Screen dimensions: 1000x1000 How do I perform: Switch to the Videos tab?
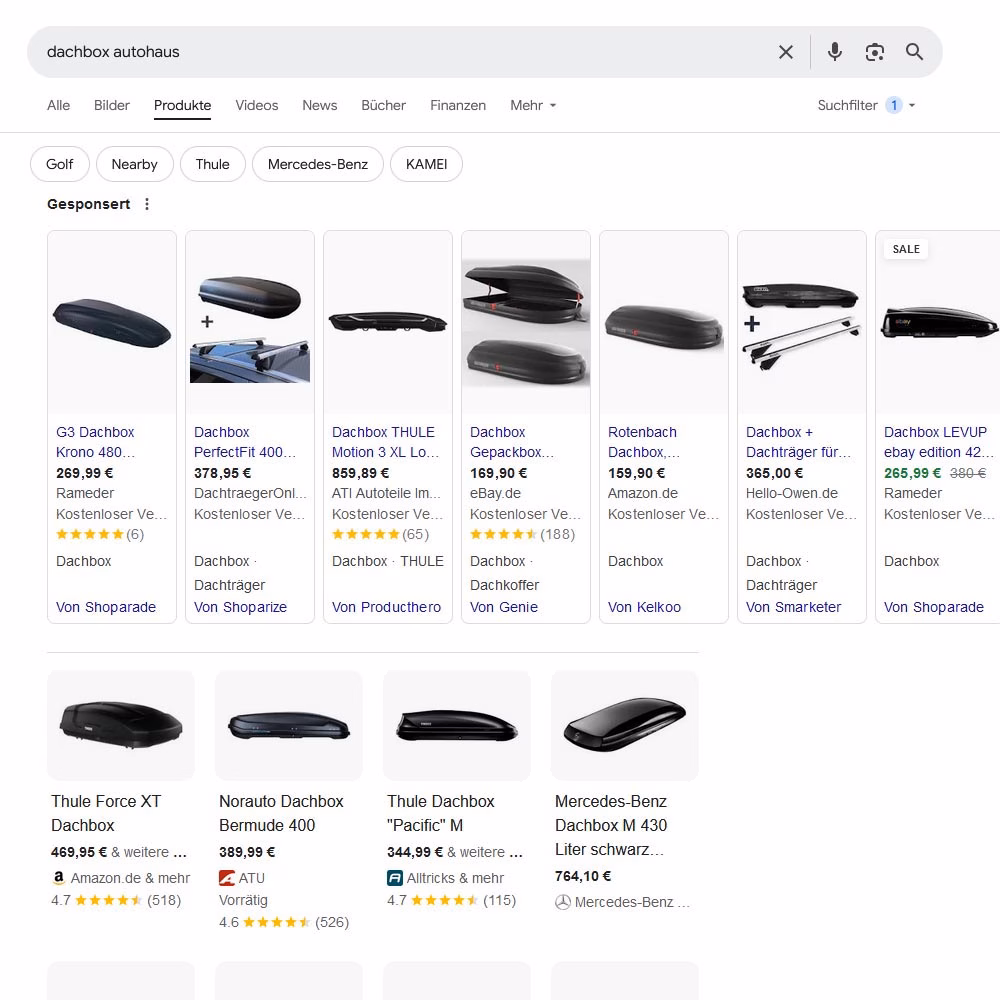[256, 105]
